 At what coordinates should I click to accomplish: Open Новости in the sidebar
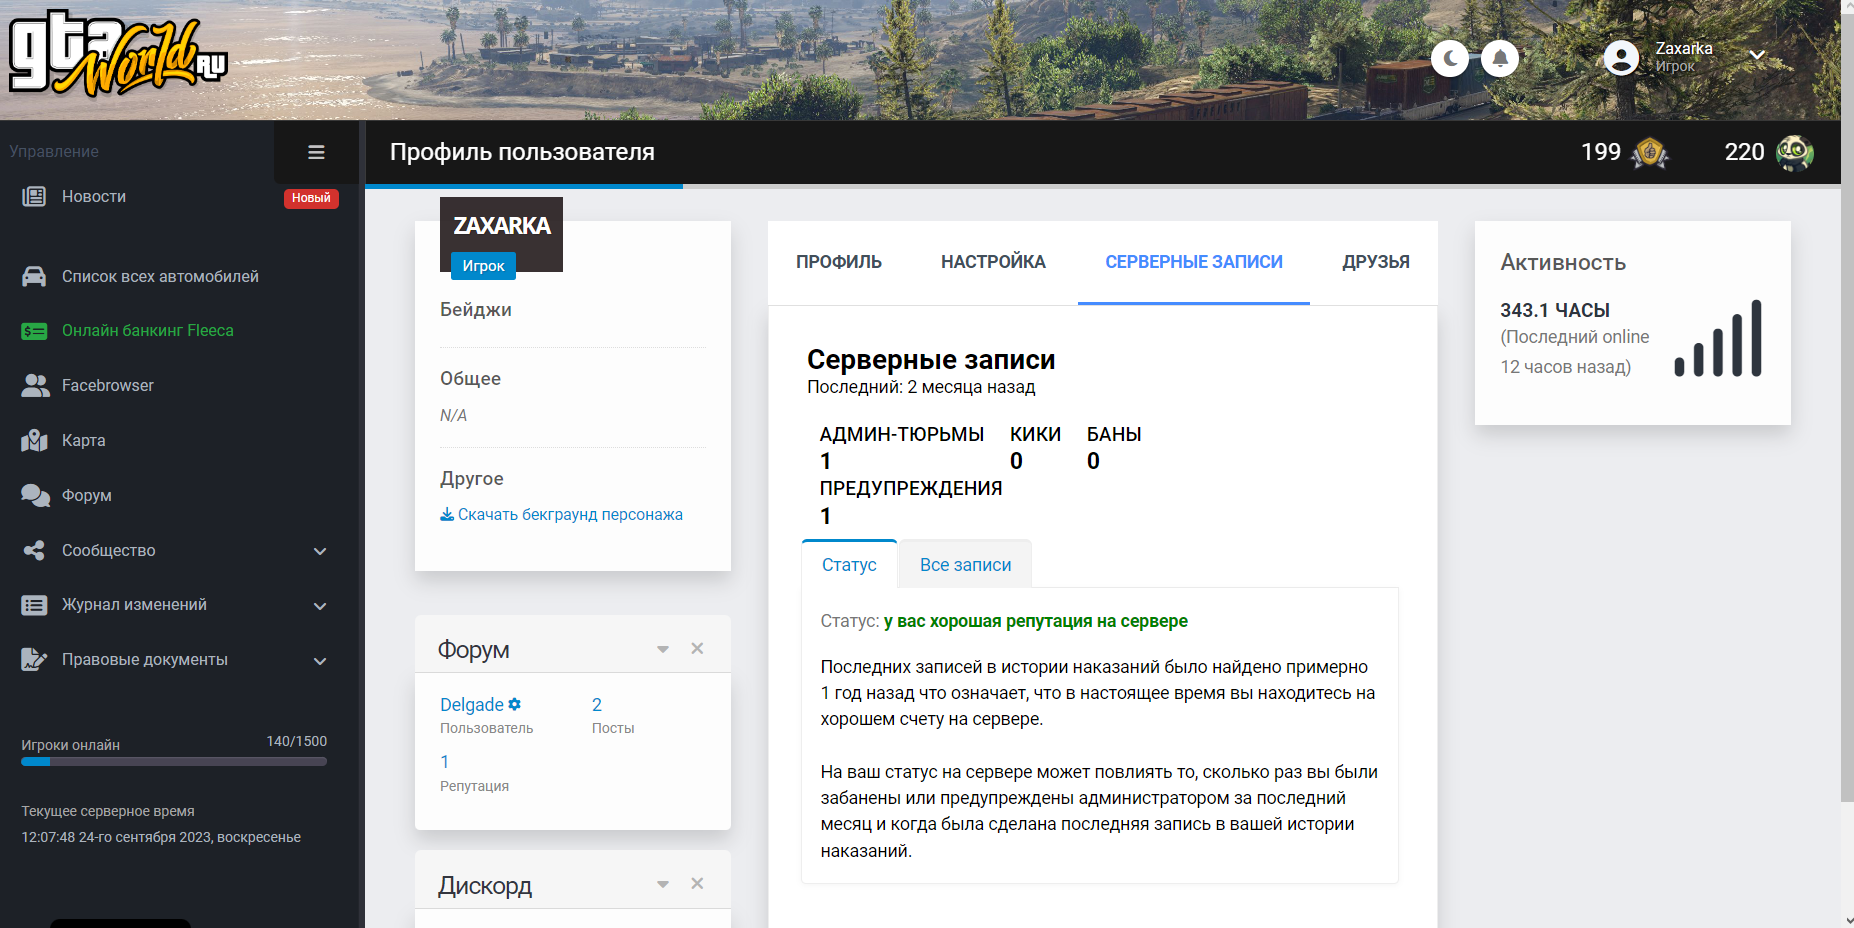coord(94,196)
